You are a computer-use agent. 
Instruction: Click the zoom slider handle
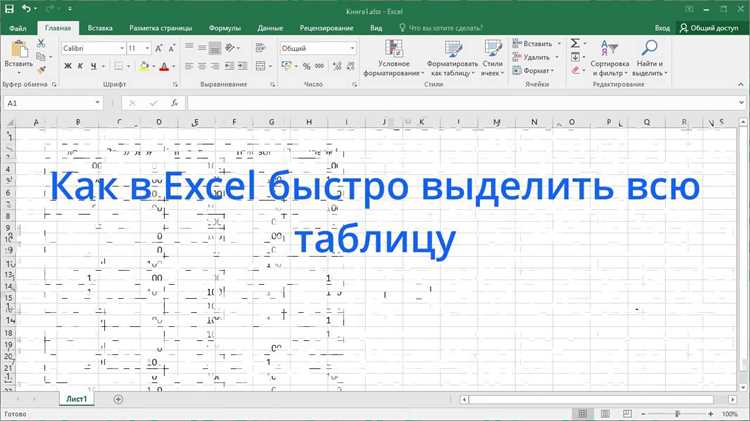pyautogui.click(x=677, y=413)
